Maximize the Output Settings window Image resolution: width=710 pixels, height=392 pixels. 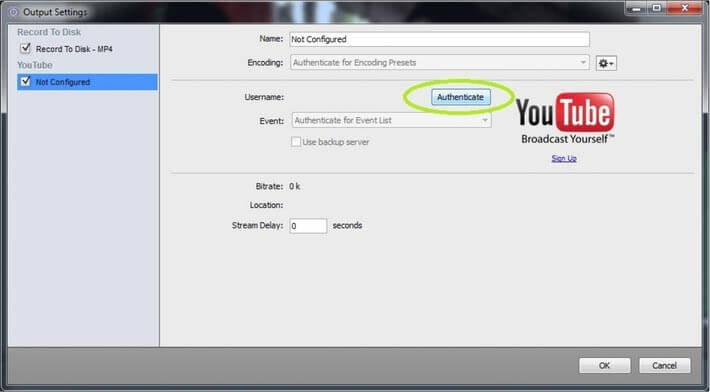[657, 8]
